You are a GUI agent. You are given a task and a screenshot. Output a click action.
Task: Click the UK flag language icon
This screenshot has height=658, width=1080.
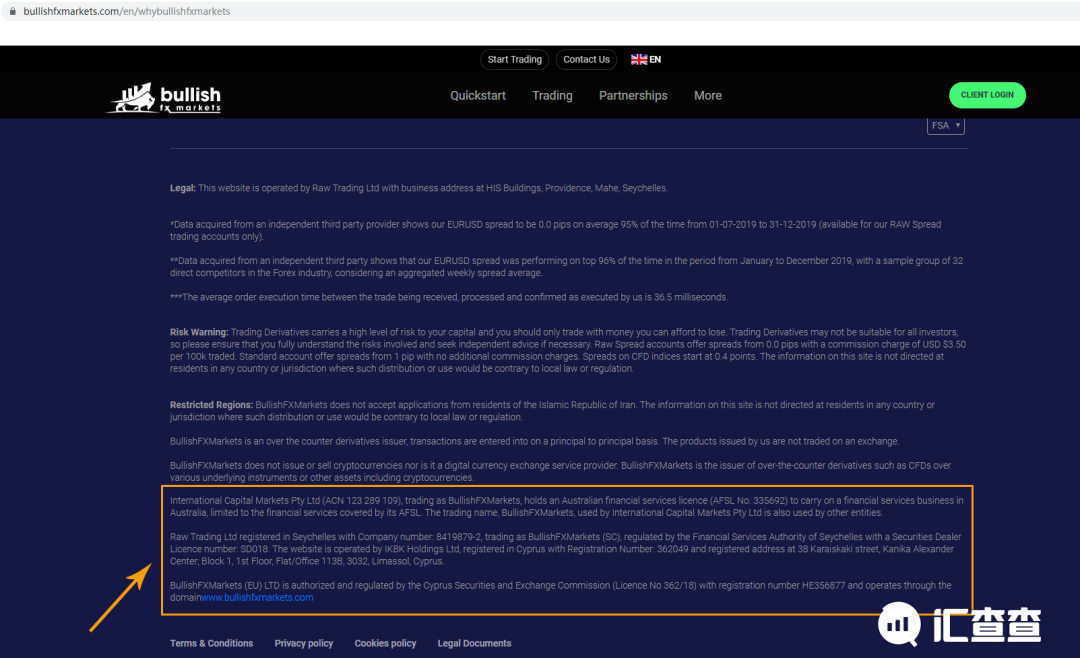638,59
